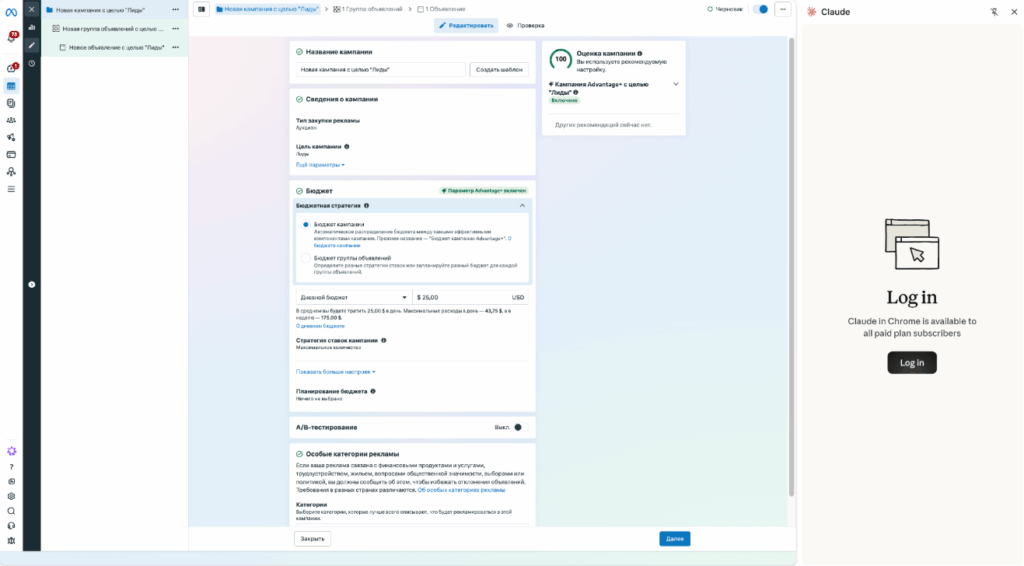Open the highlighted campaigns table icon in sidebar

pos(11,86)
